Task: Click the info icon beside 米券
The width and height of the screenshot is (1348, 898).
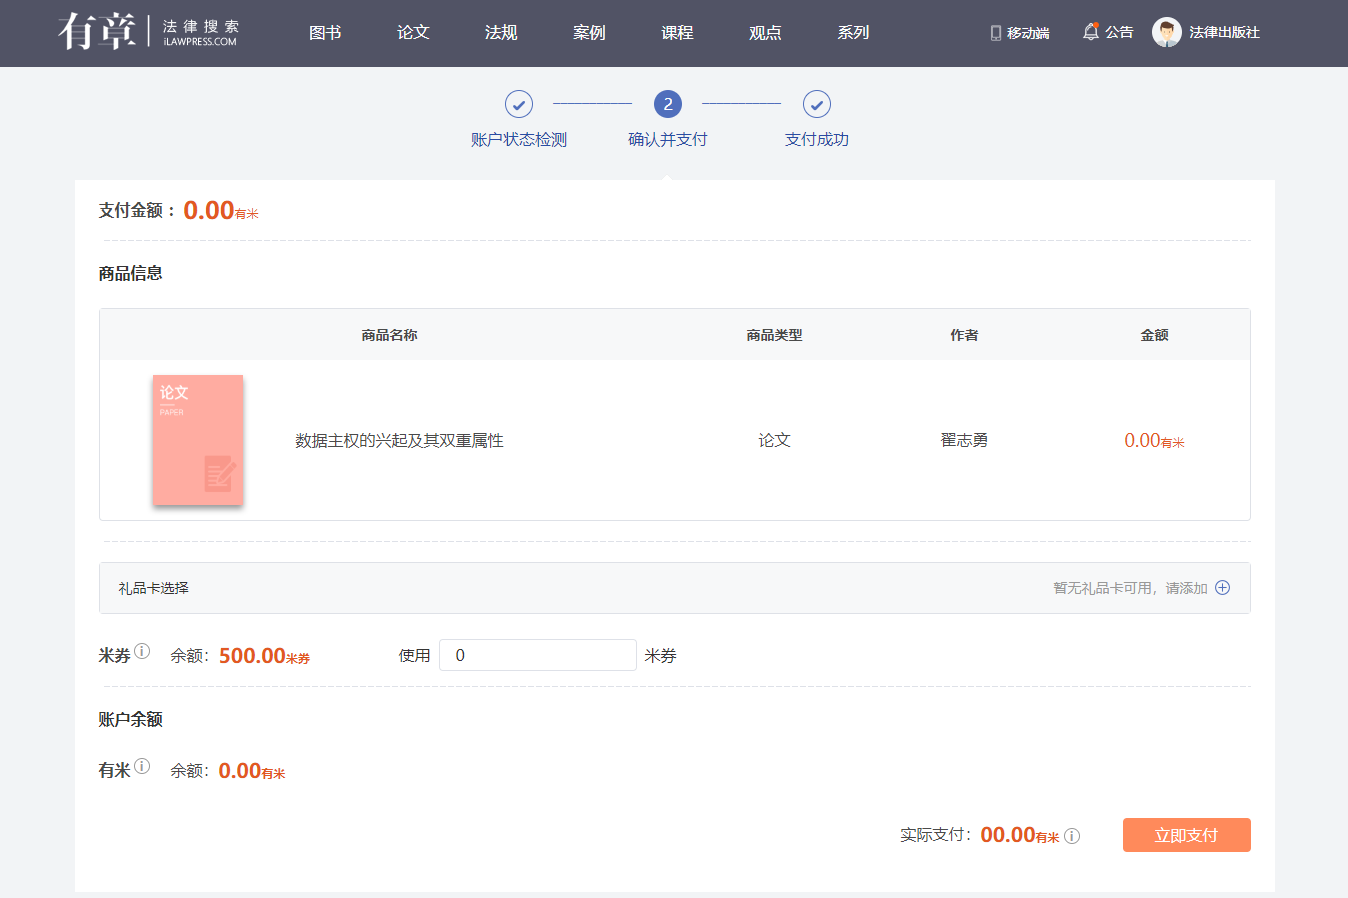Action: 142,652
